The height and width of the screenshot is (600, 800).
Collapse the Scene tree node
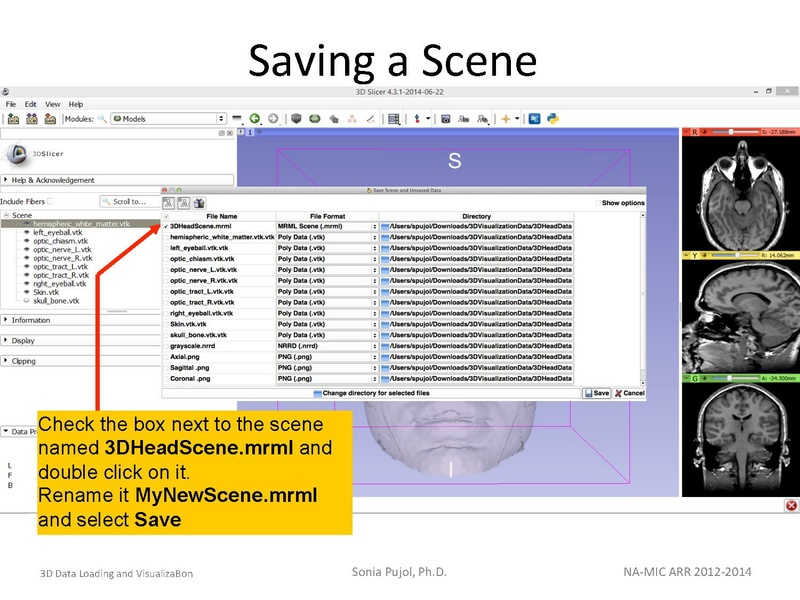point(6,215)
